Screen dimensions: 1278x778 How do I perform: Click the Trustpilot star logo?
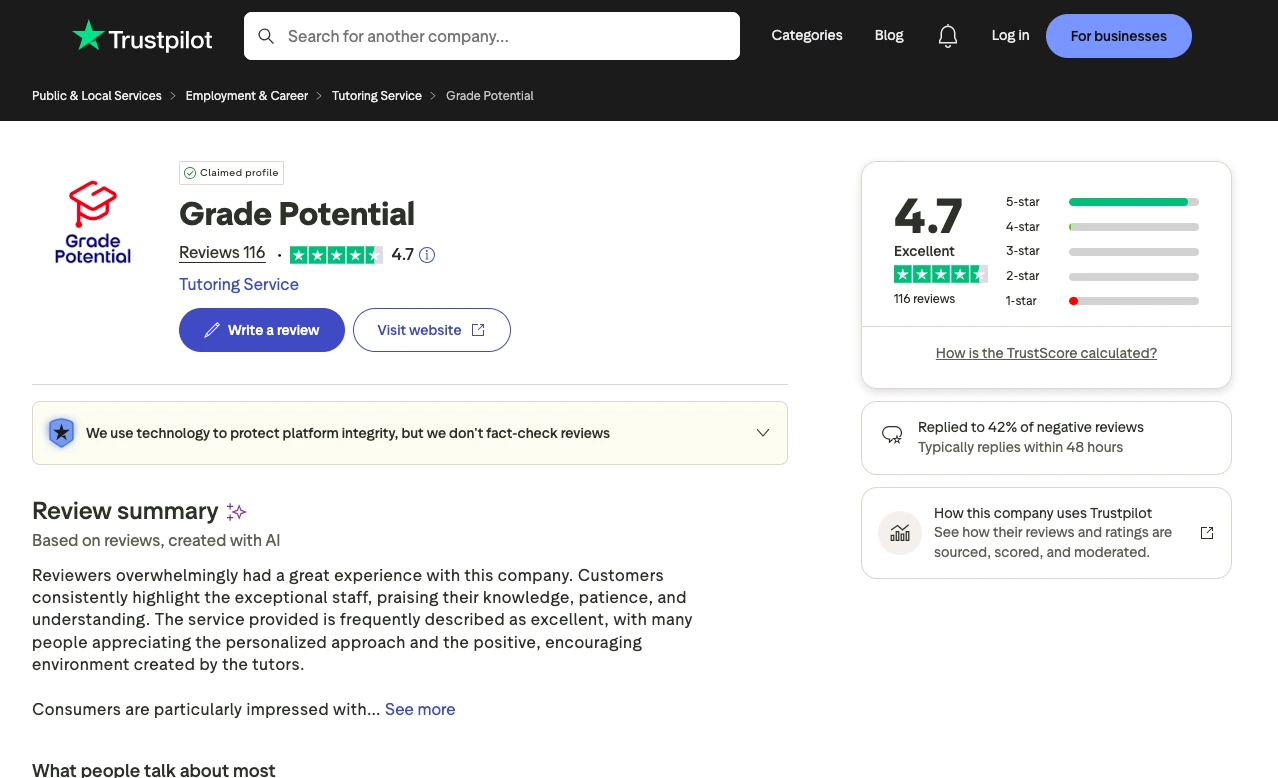(x=88, y=36)
